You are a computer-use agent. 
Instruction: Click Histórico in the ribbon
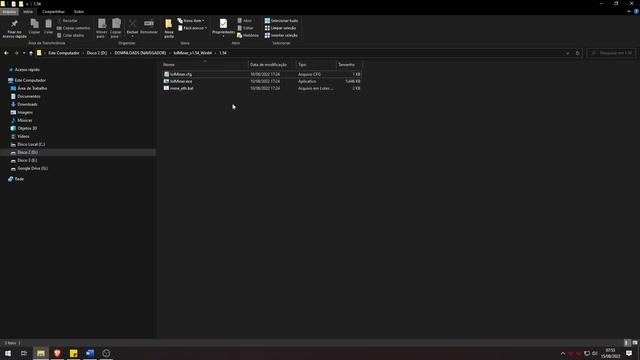point(248,36)
